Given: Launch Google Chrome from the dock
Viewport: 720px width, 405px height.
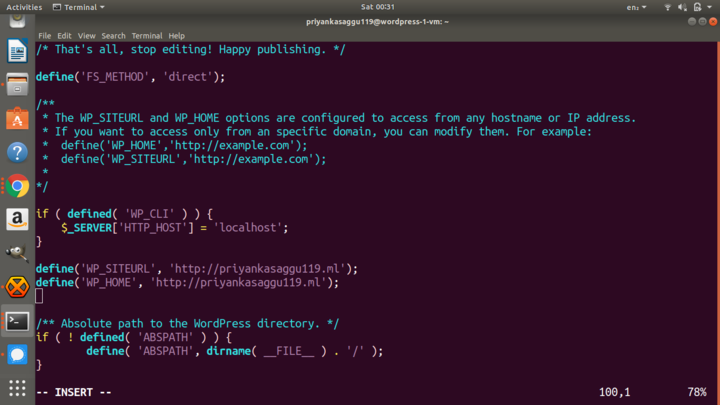Looking at the screenshot, I should click(17, 186).
